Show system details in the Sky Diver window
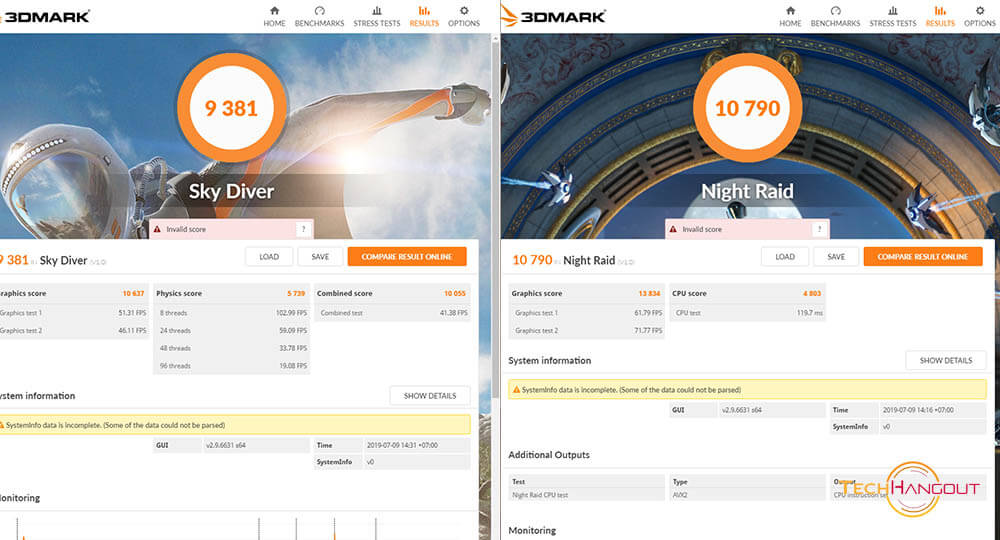Viewport: 1000px width, 540px height. pyautogui.click(x=430, y=396)
